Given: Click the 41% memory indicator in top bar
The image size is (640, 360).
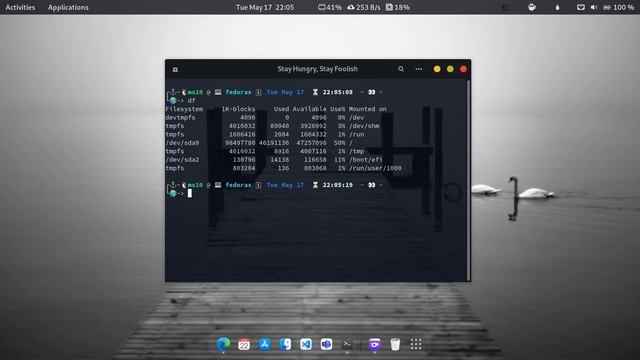Looking at the screenshot, I should [330, 7].
